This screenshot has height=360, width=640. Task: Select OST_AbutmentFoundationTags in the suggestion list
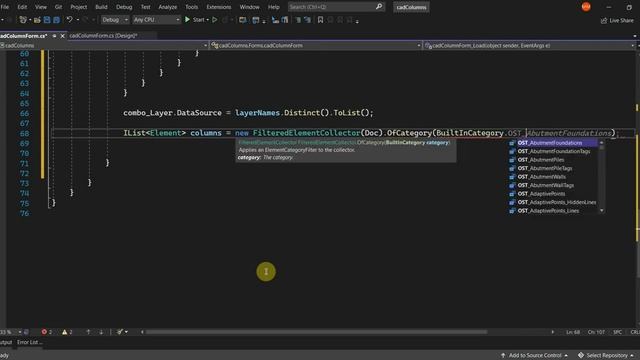[x=553, y=151]
